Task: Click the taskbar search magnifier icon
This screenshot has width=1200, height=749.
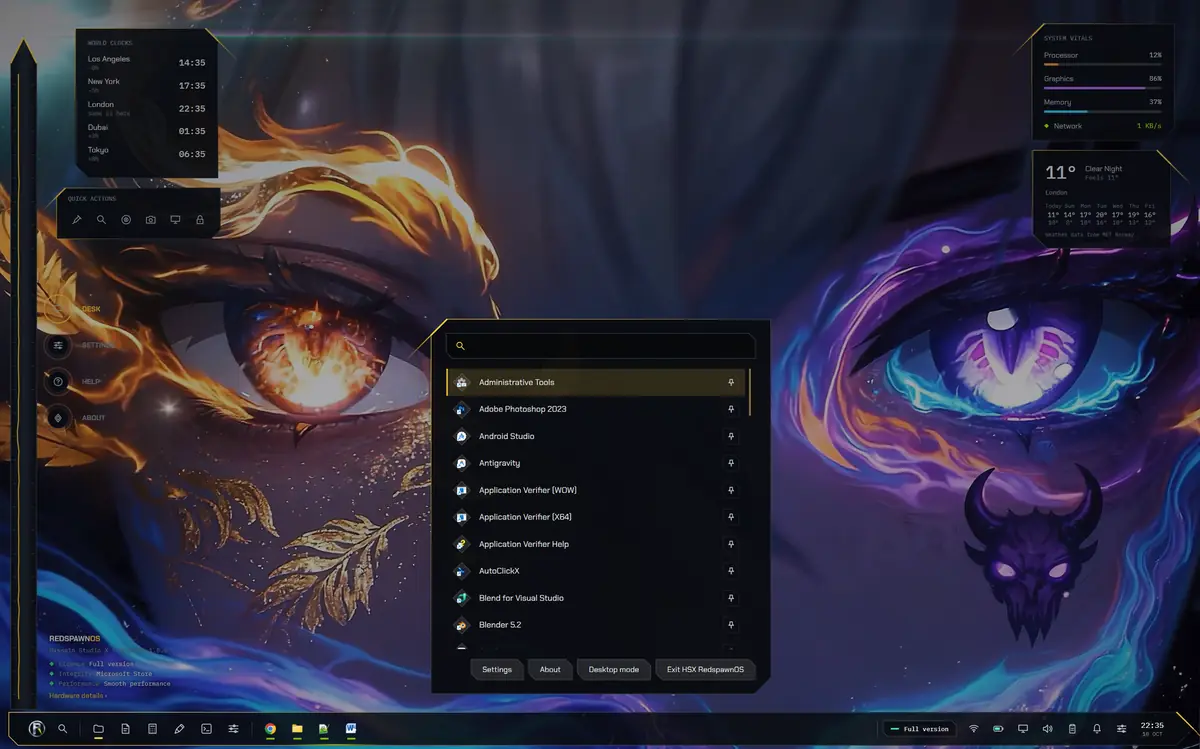Action: tap(63, 729)
